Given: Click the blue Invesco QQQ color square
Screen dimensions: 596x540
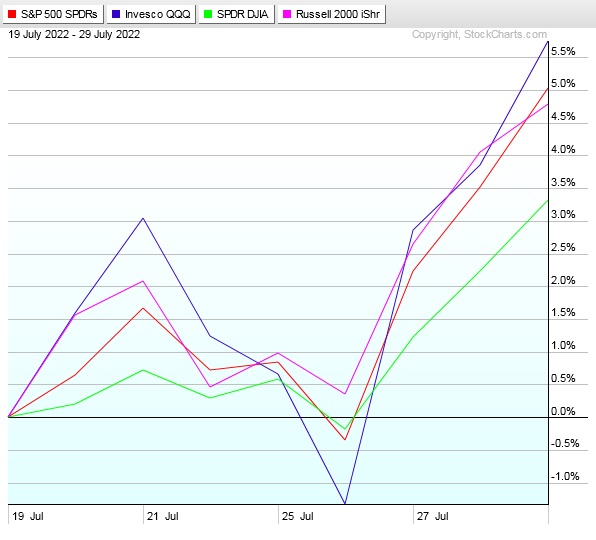Looking at the screenshot, I should click(116, 14).
